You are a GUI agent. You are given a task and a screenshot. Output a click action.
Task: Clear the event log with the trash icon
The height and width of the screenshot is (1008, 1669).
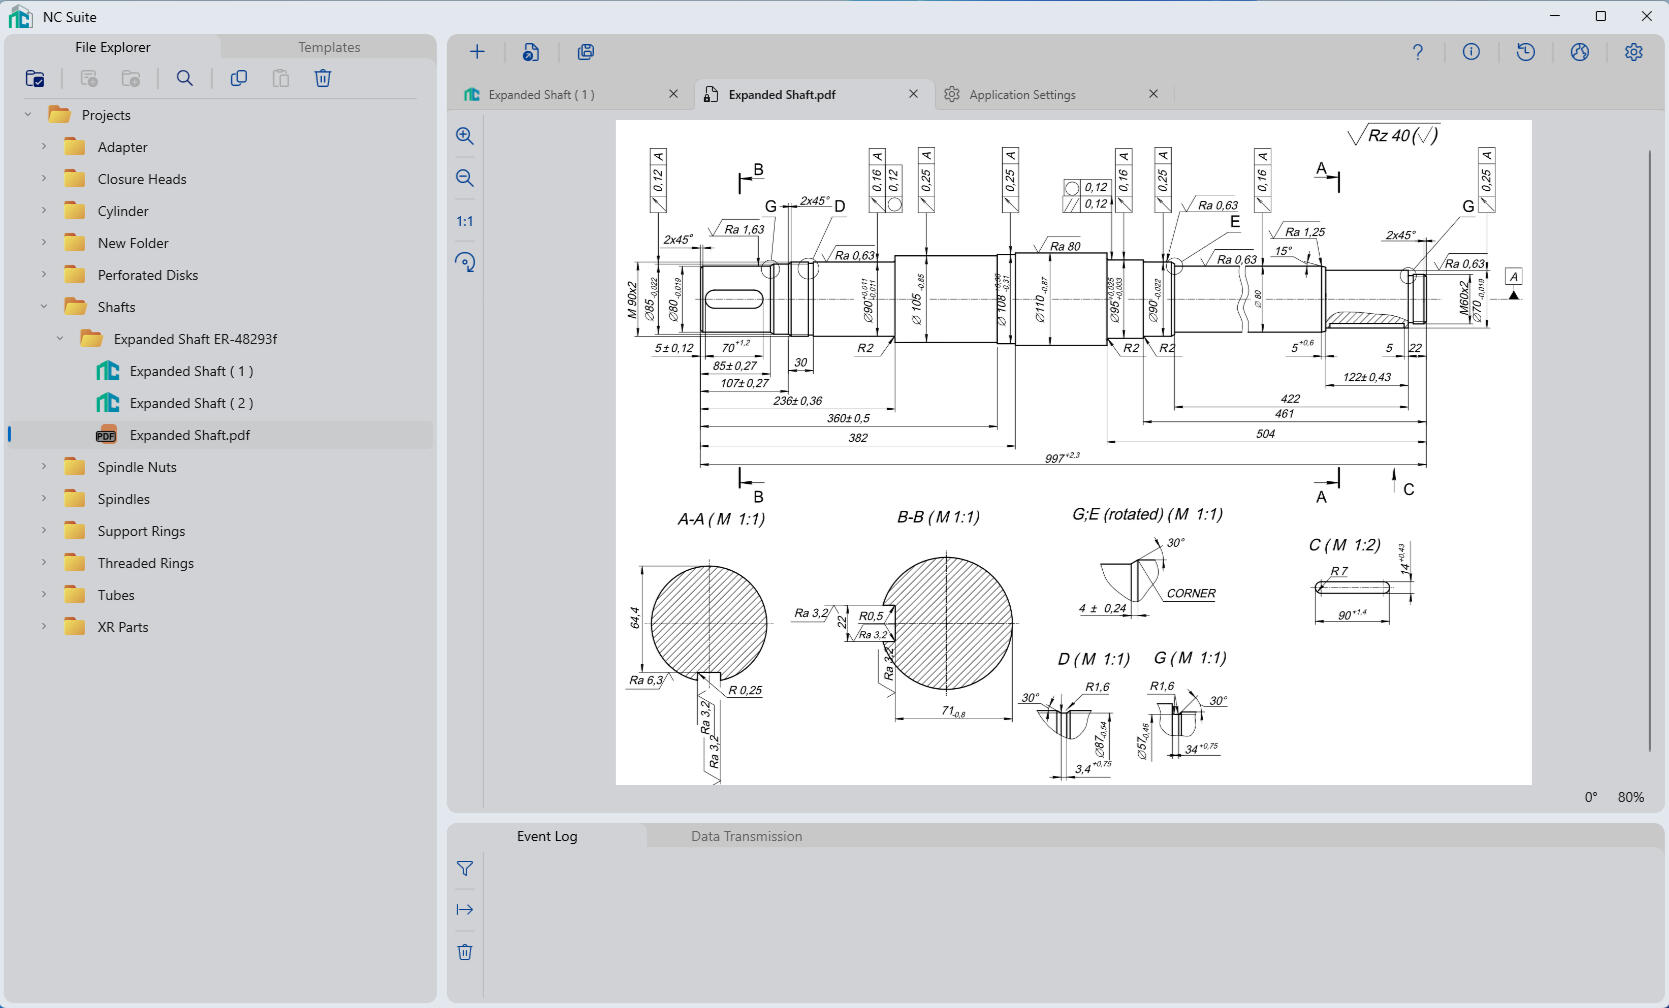click(x=465, y=952)
